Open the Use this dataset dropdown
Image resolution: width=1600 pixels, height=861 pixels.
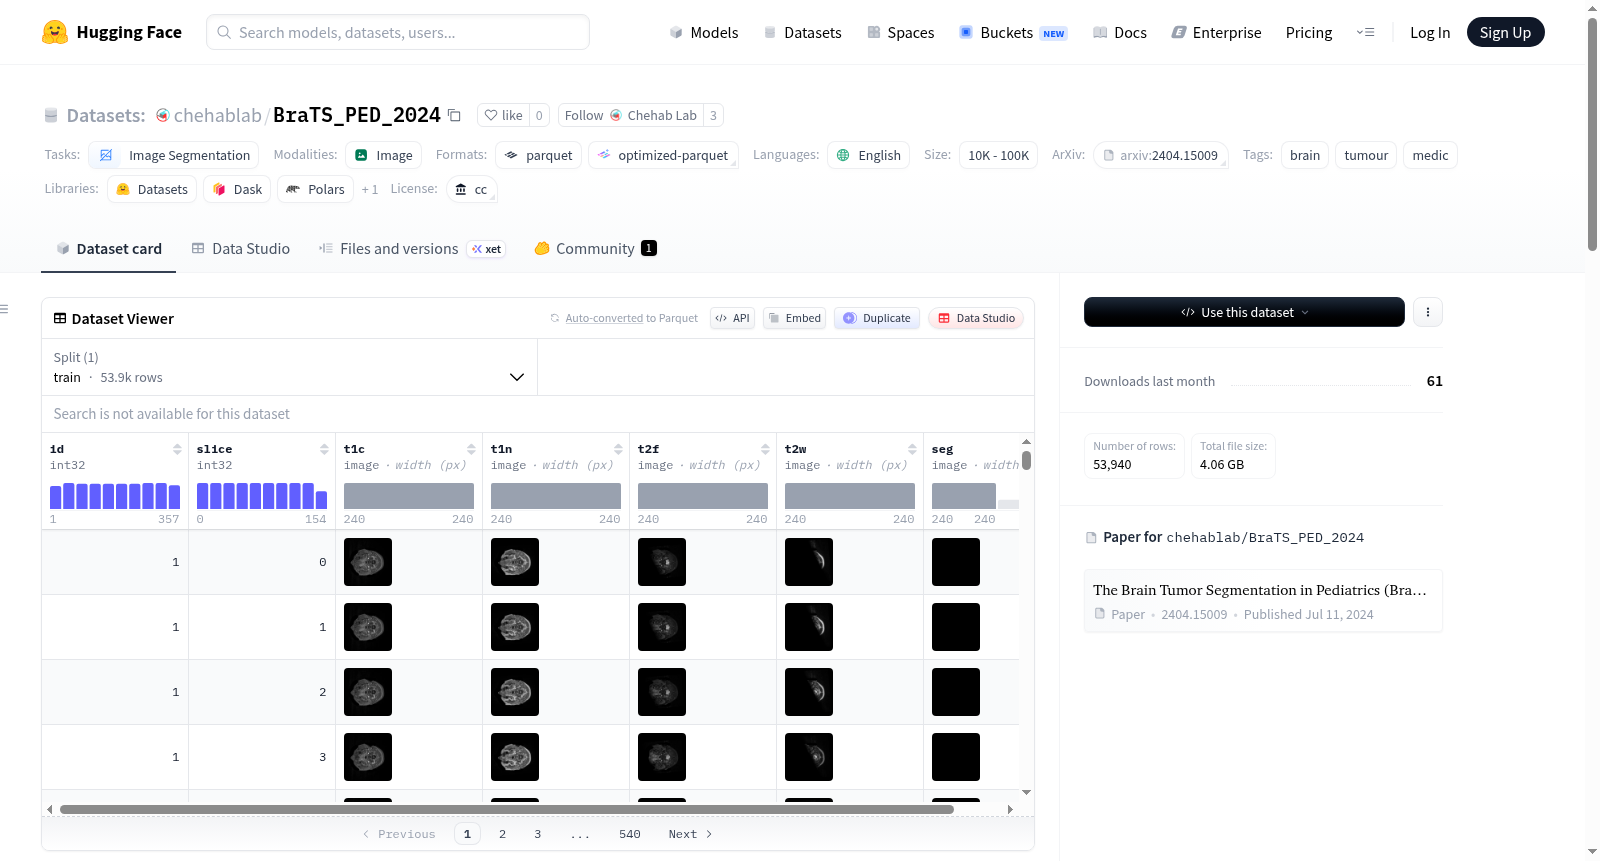[x=1244, y=312]
